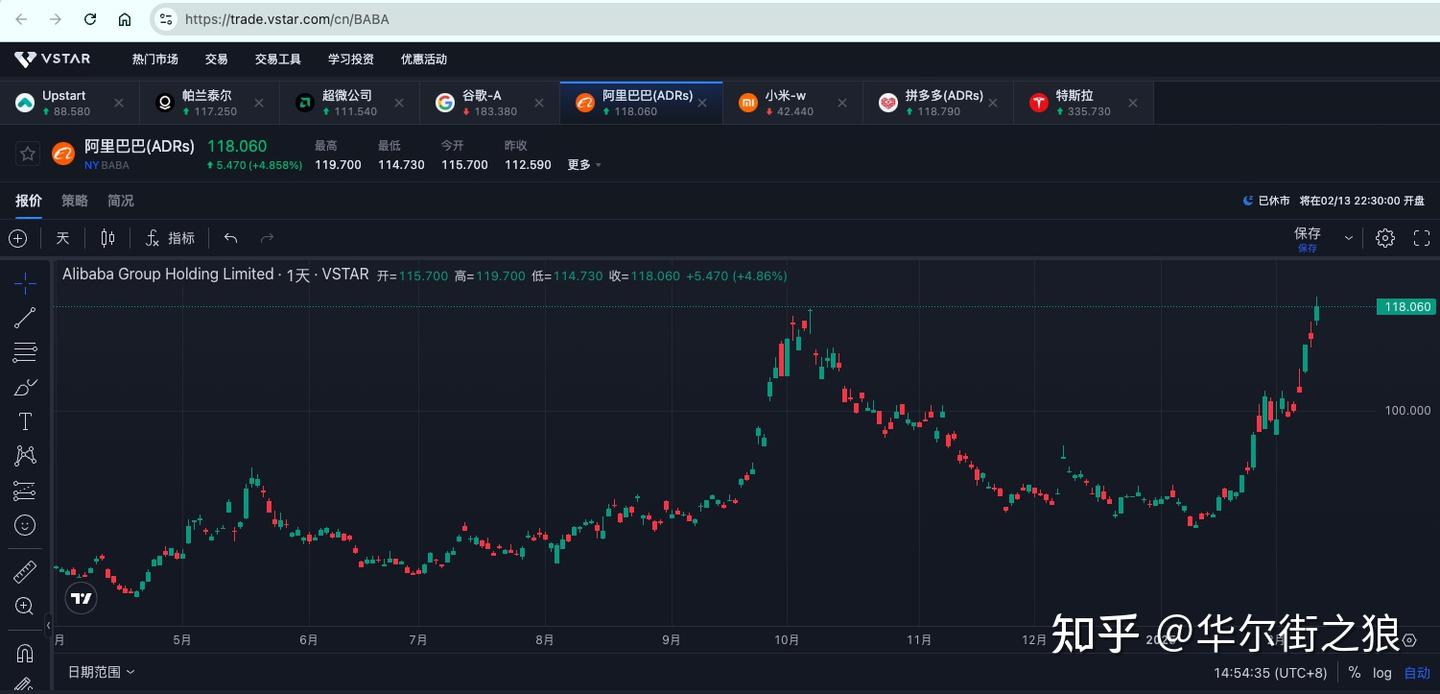Undo the last chart action
Image resolution: width=1440 pixels, height=694 pixels.
click(231, 238)
